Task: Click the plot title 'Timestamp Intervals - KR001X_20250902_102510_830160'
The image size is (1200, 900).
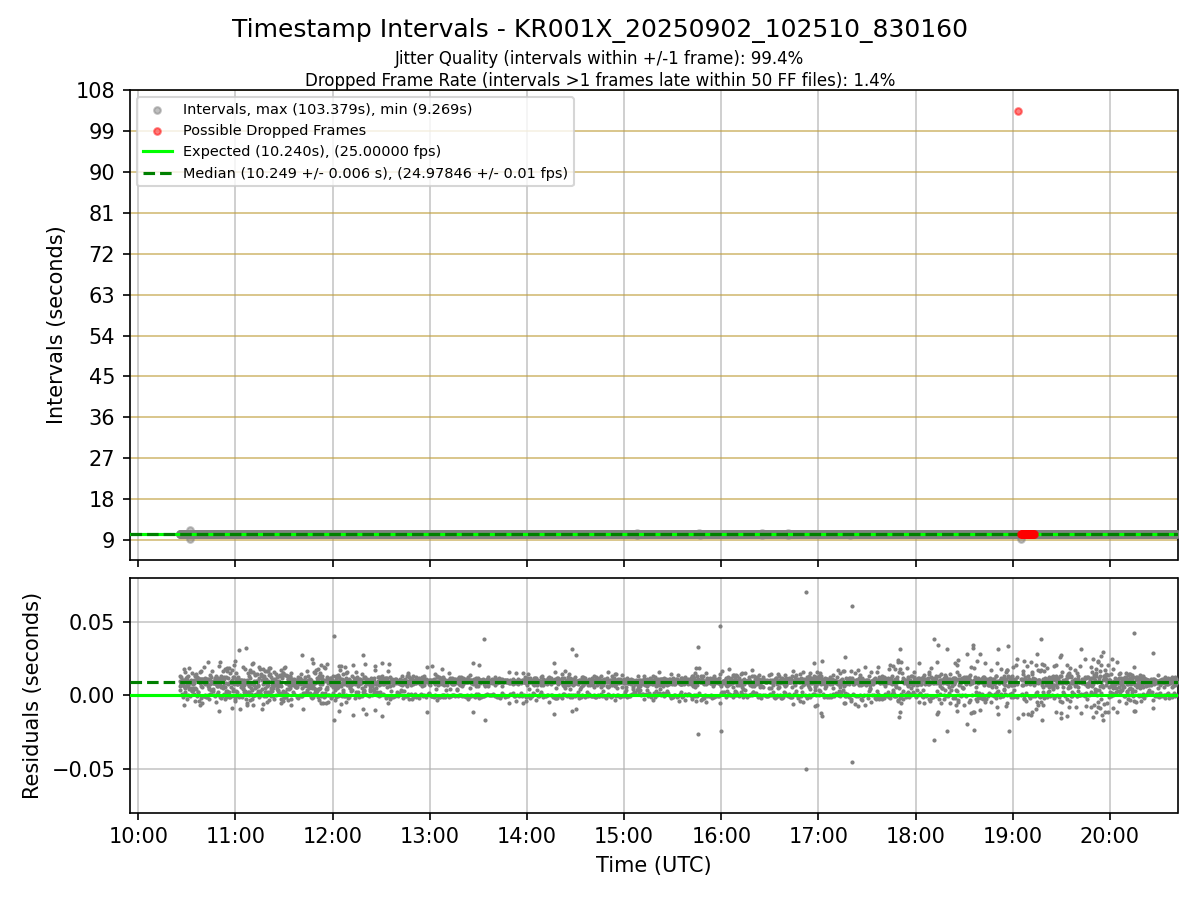Action: [x=599, y=29]
